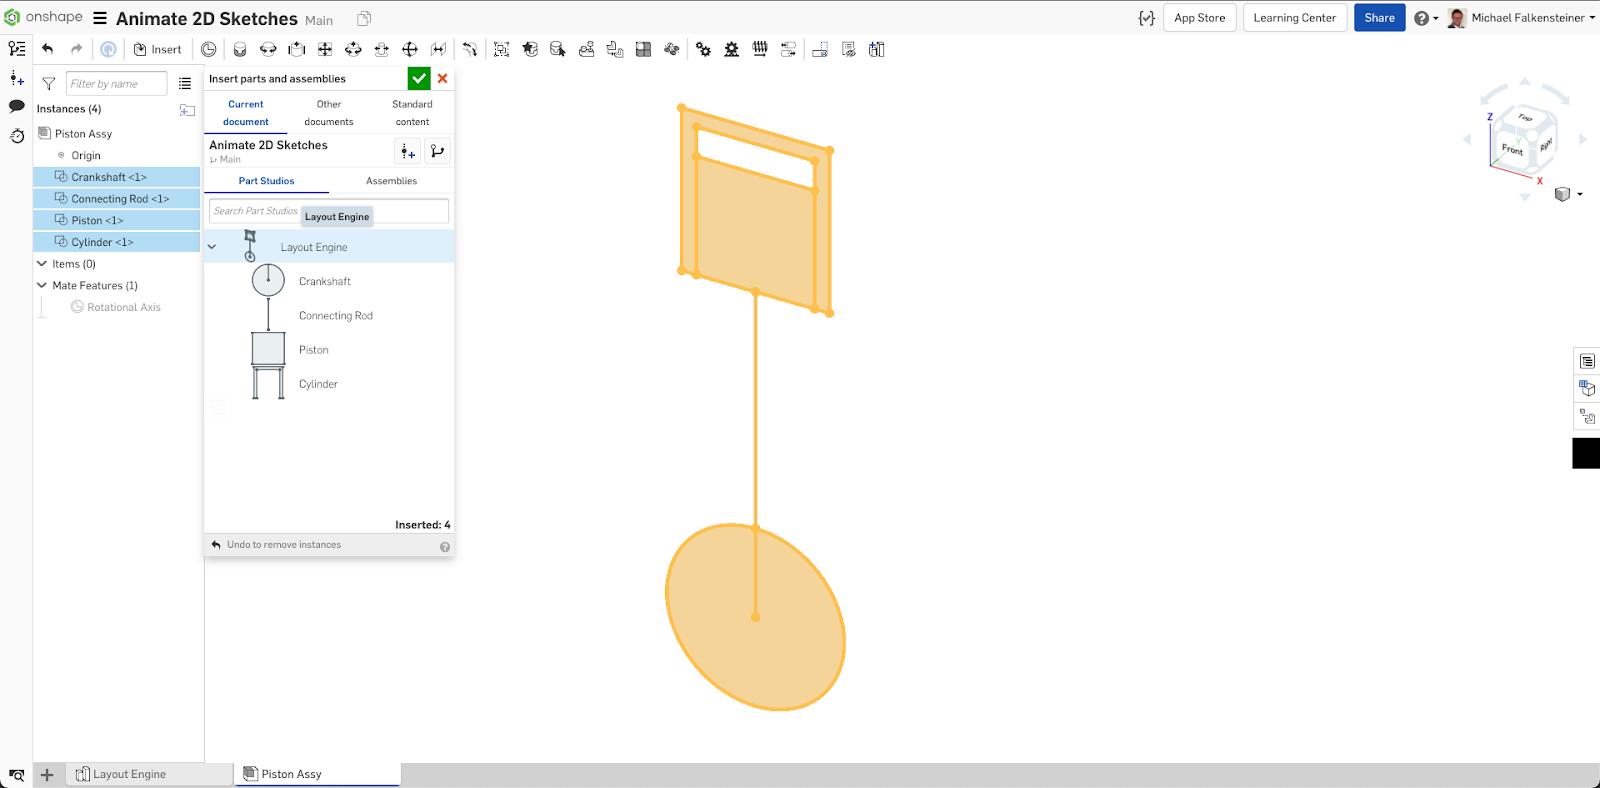Cancel insert dialog with red X
The width and height of the screenshot is (1600, 788).
click(x=442, y=79)
